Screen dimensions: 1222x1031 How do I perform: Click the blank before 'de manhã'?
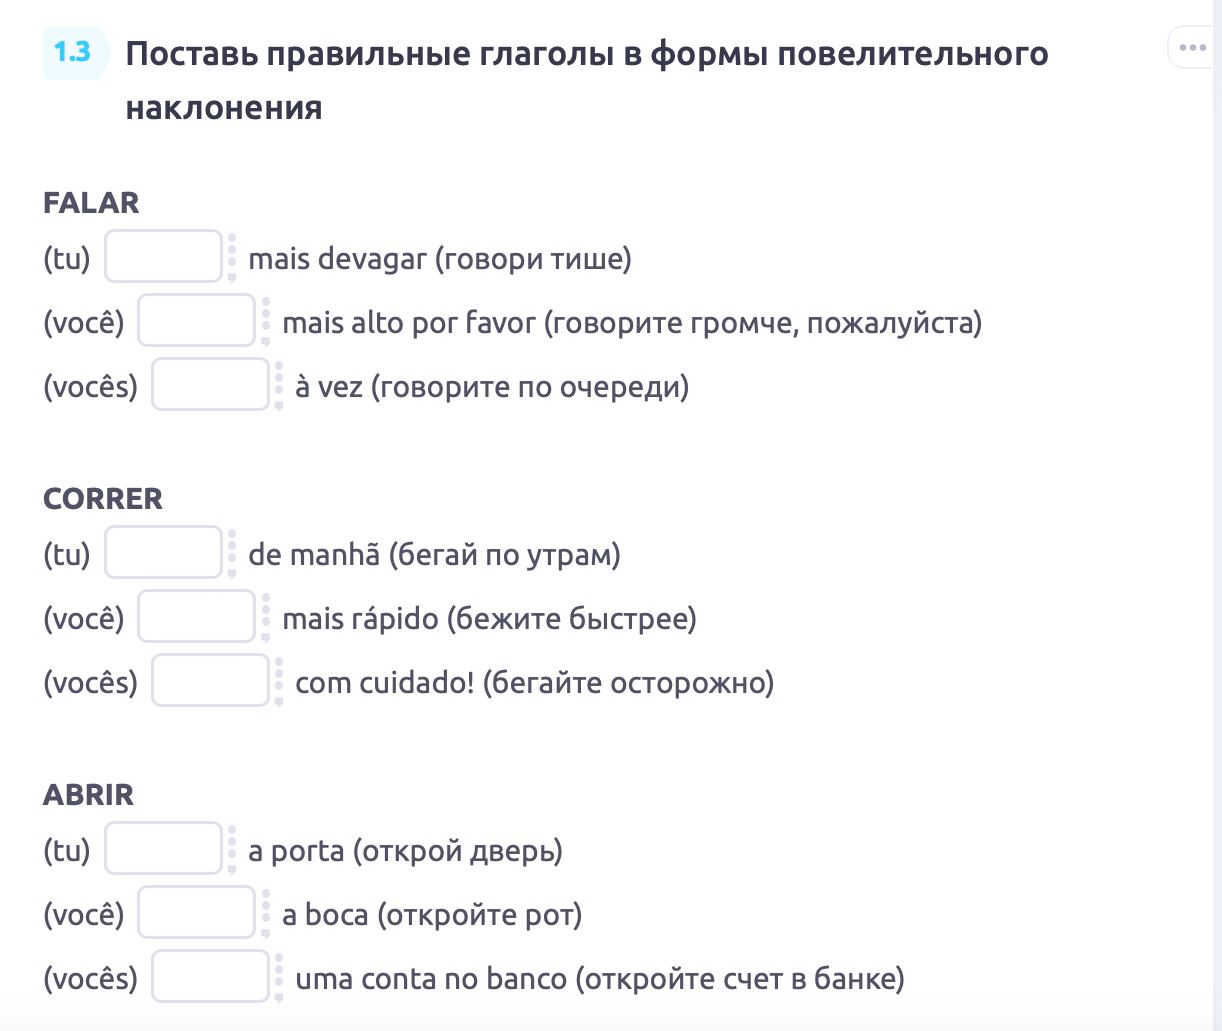(x=163, y=553)
